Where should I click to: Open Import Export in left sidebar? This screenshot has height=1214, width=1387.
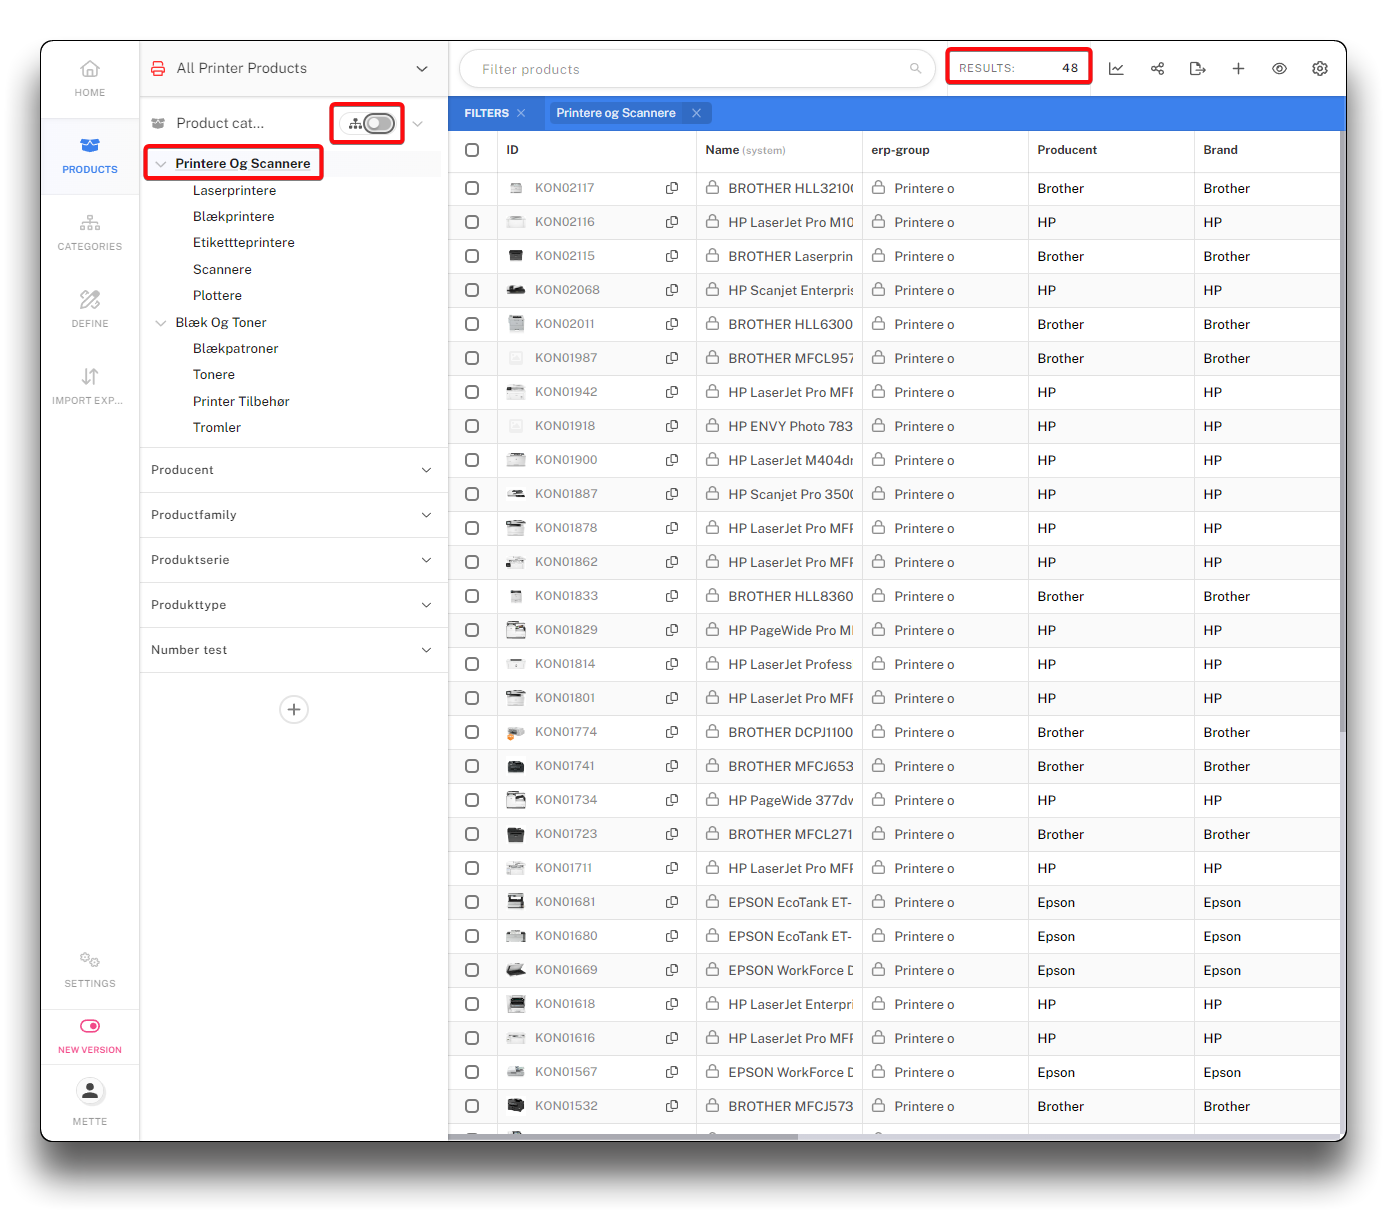point(90,386)
